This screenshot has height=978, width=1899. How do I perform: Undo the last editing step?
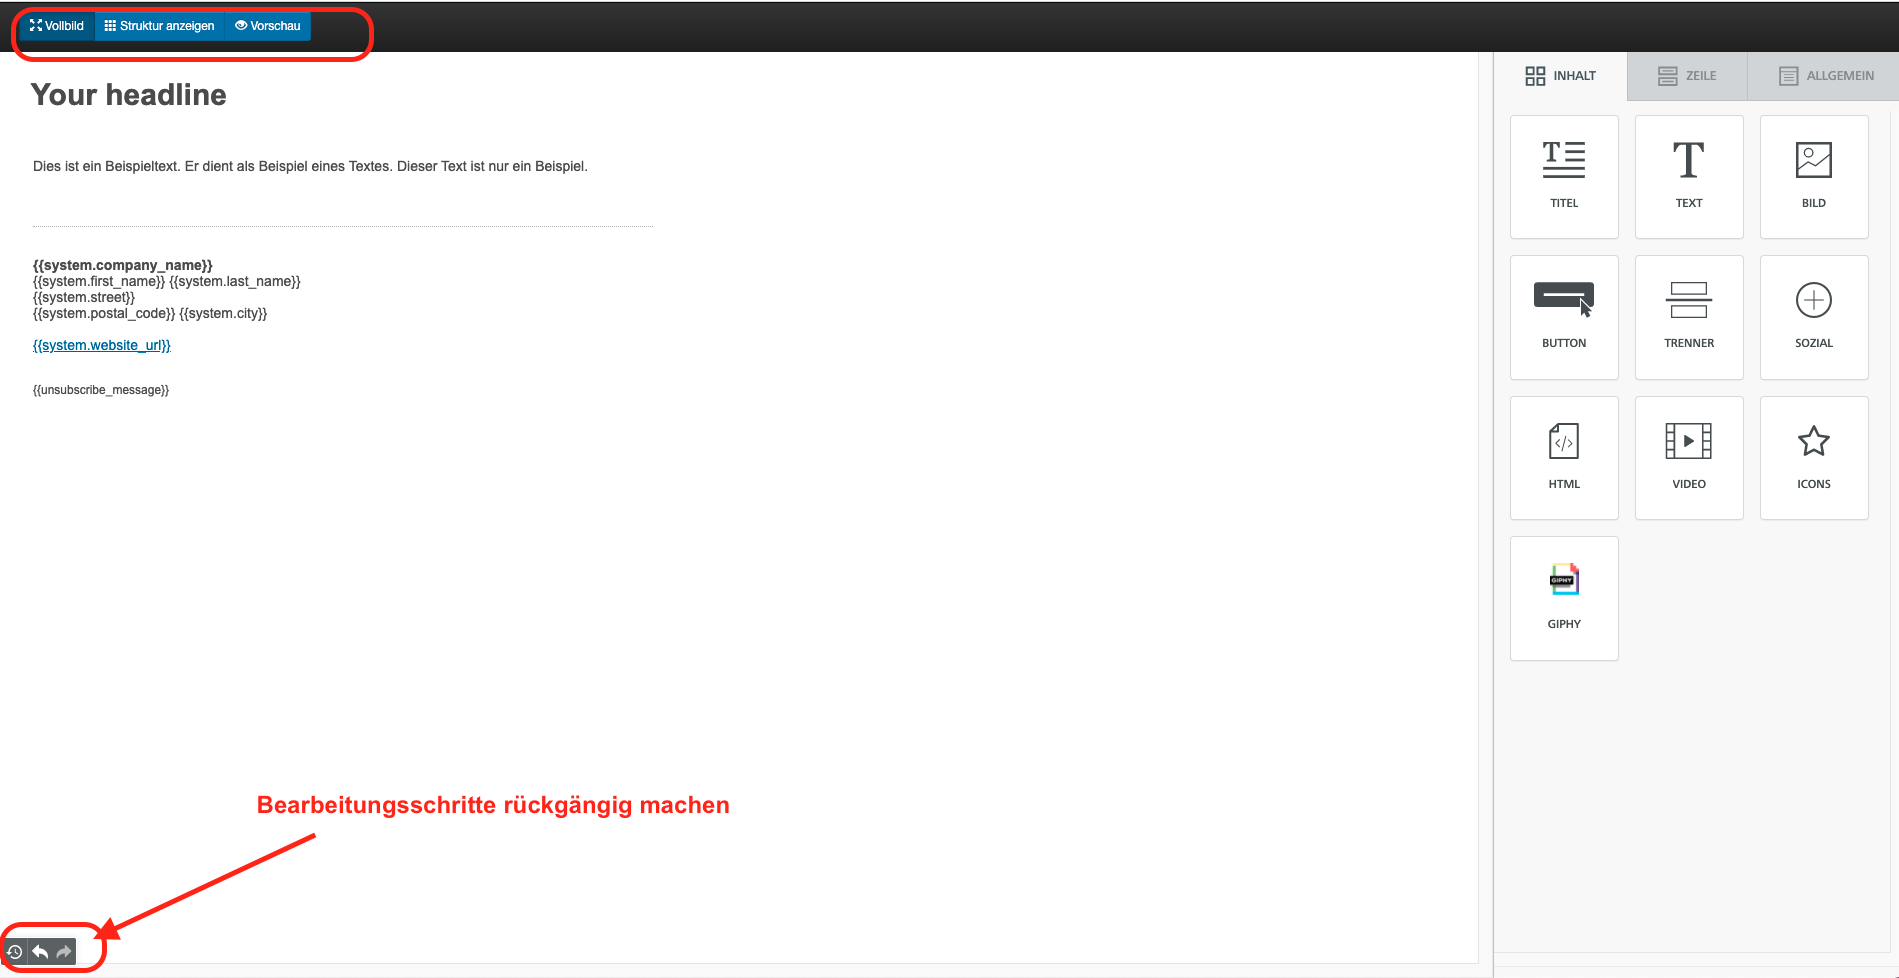[x=40, y=952]
